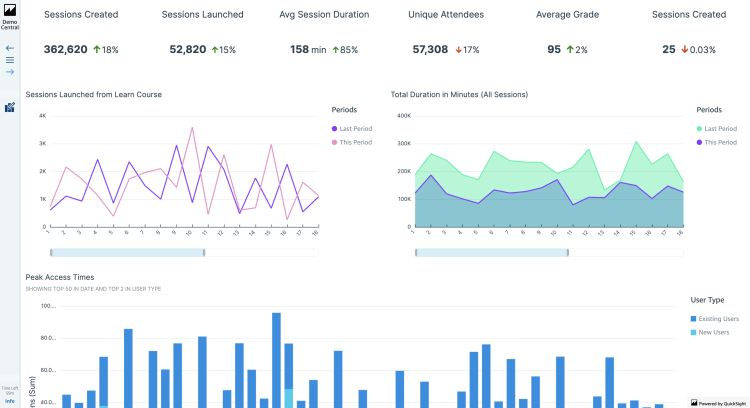Toggle Last Period in Sessions Launched legend
The height and width of the screenshot is (408, 750).
point(355,129)
